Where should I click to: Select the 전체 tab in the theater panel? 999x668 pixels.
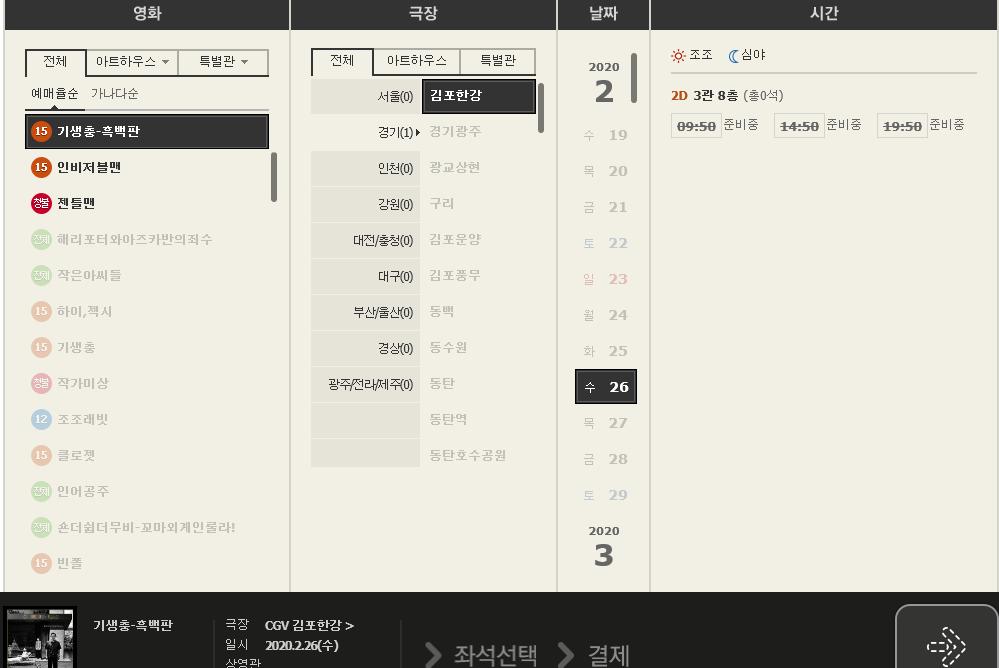point(342,61)
